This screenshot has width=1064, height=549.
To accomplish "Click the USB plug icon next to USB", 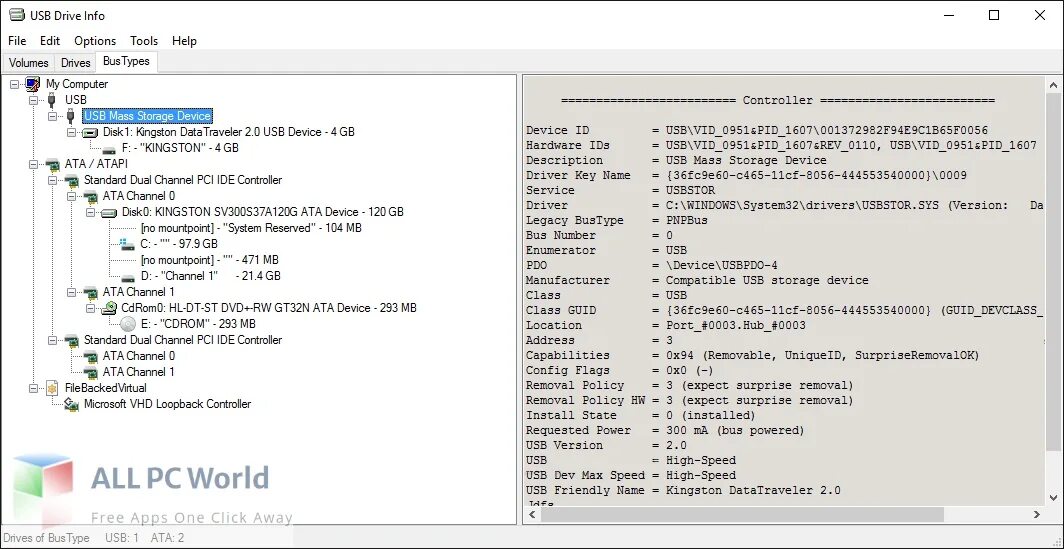I will (52, 100).
